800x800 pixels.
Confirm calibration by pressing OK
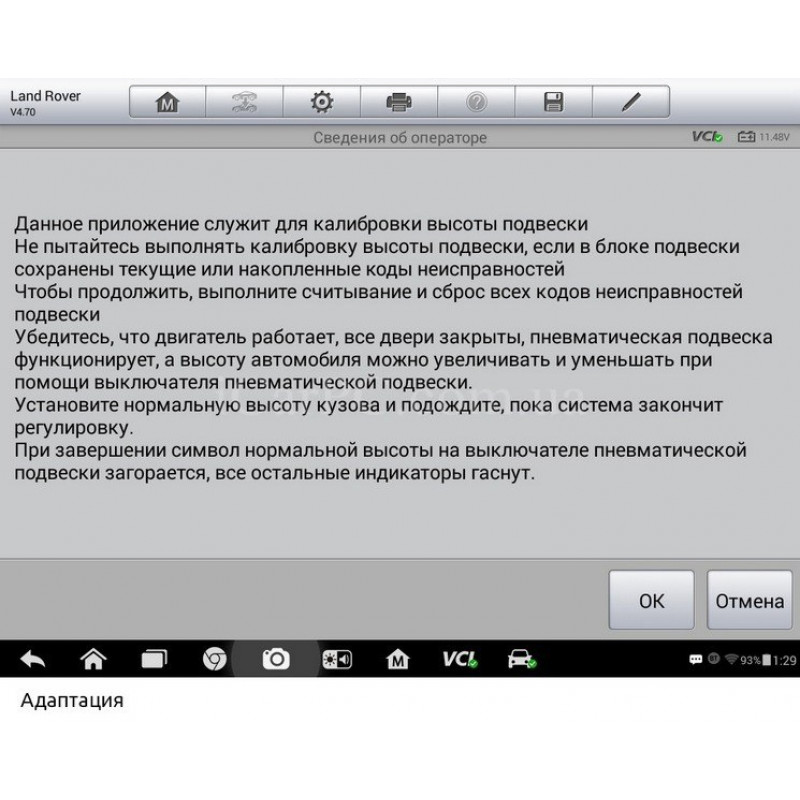pos(651,600)
